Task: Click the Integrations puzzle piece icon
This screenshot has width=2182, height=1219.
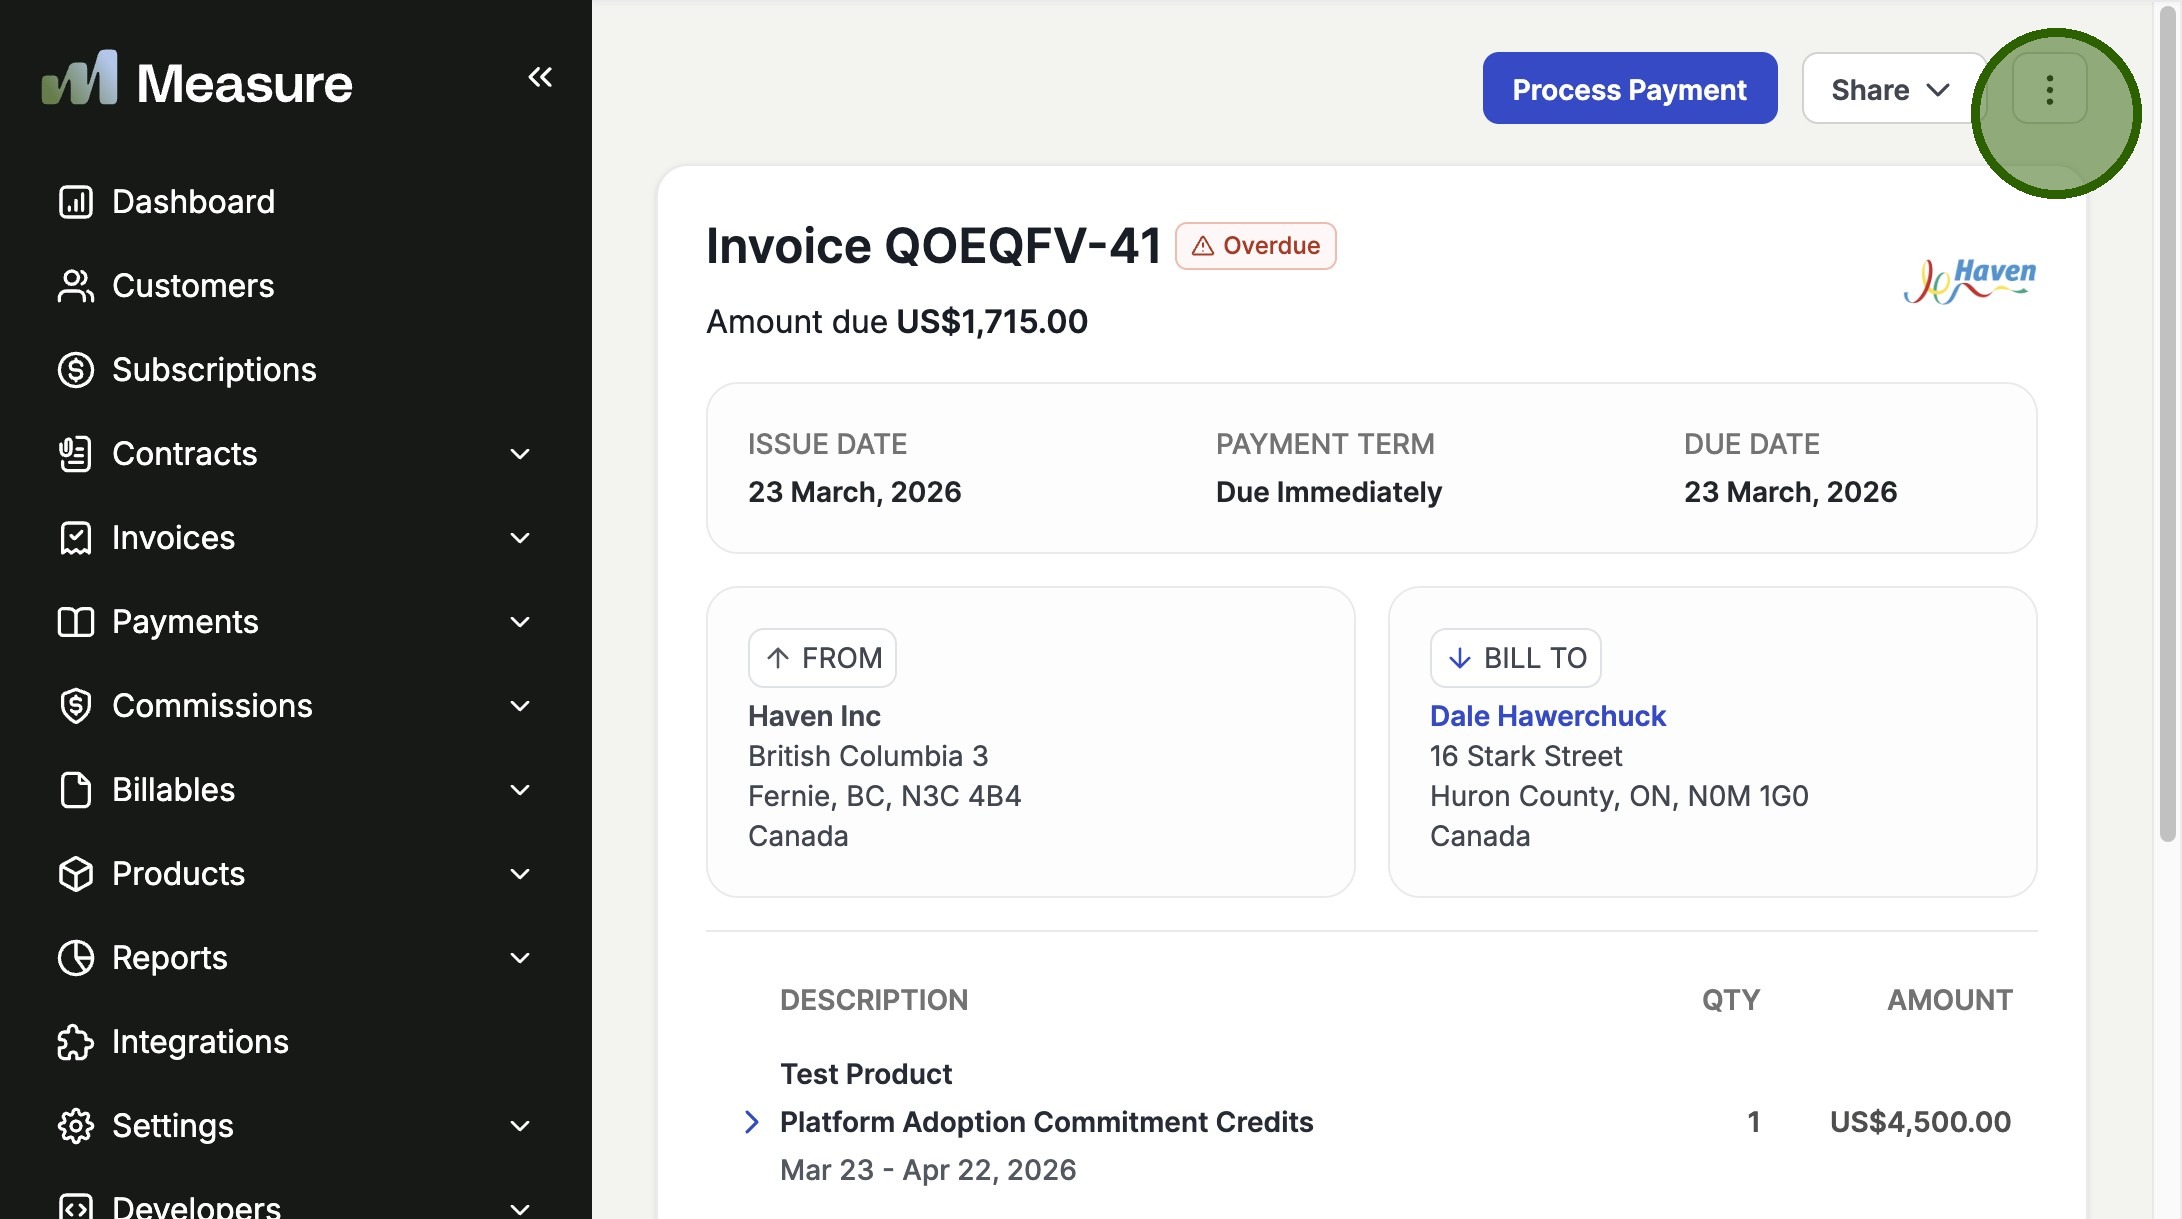Action: tap(75, 1042)
